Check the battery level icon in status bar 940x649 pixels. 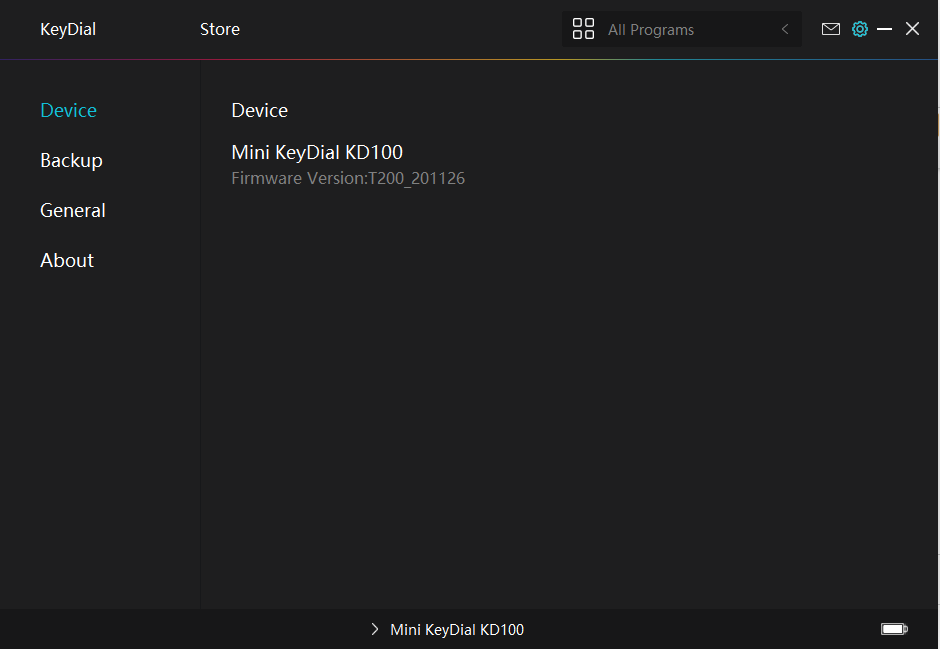pyautogui.click(x=894, y=629)
